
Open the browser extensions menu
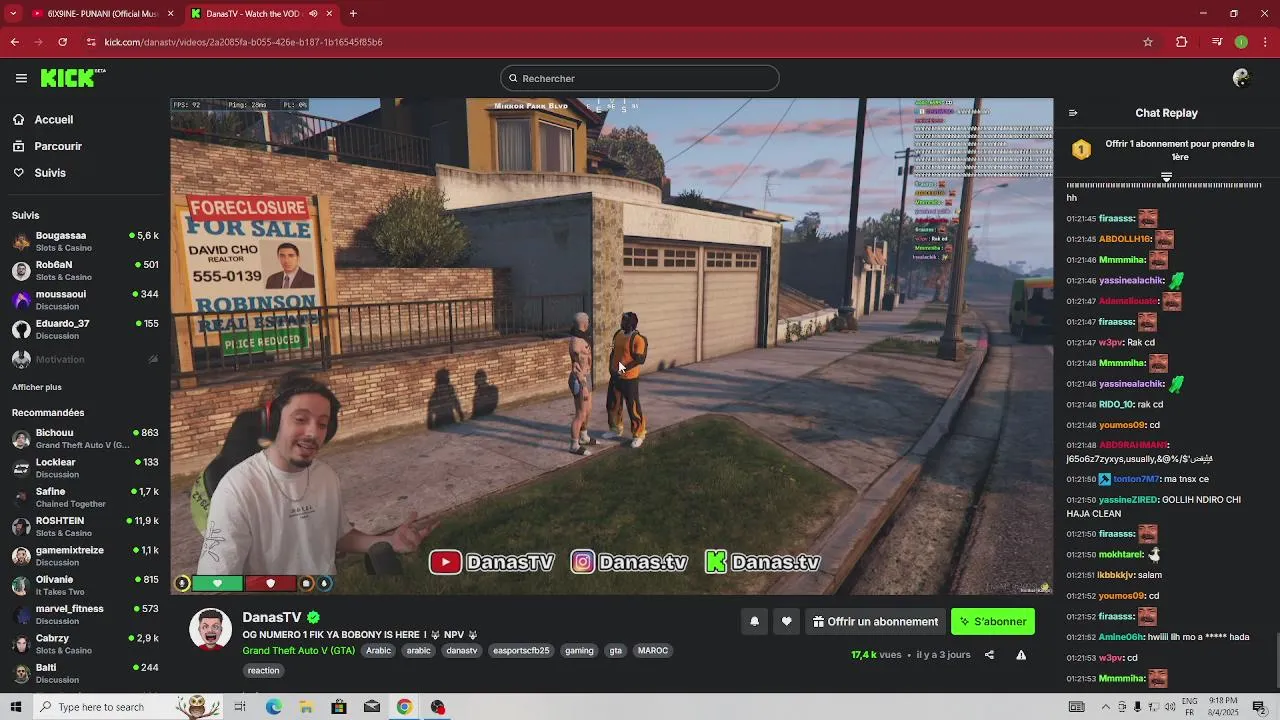[x=1182, y=42]
